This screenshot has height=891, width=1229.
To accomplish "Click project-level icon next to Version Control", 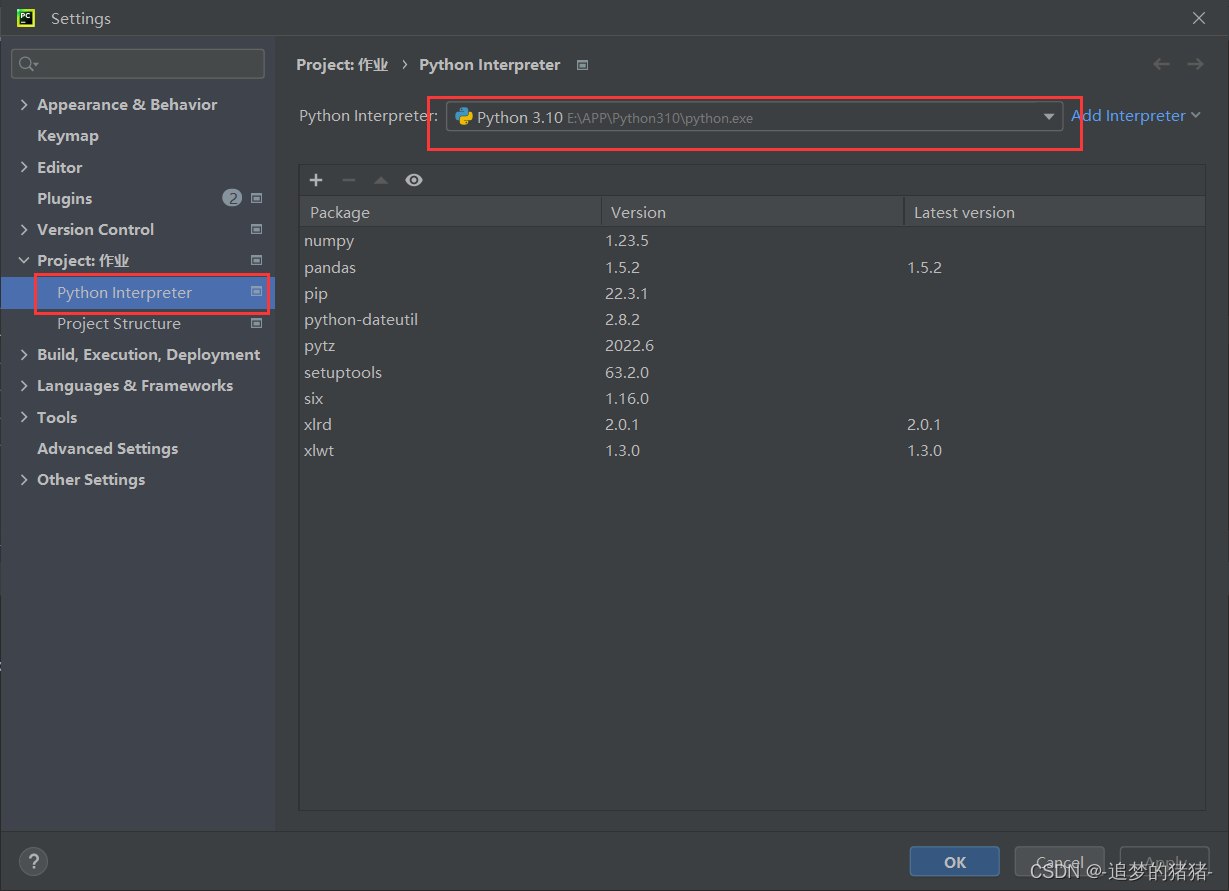I will click(257, 229).
